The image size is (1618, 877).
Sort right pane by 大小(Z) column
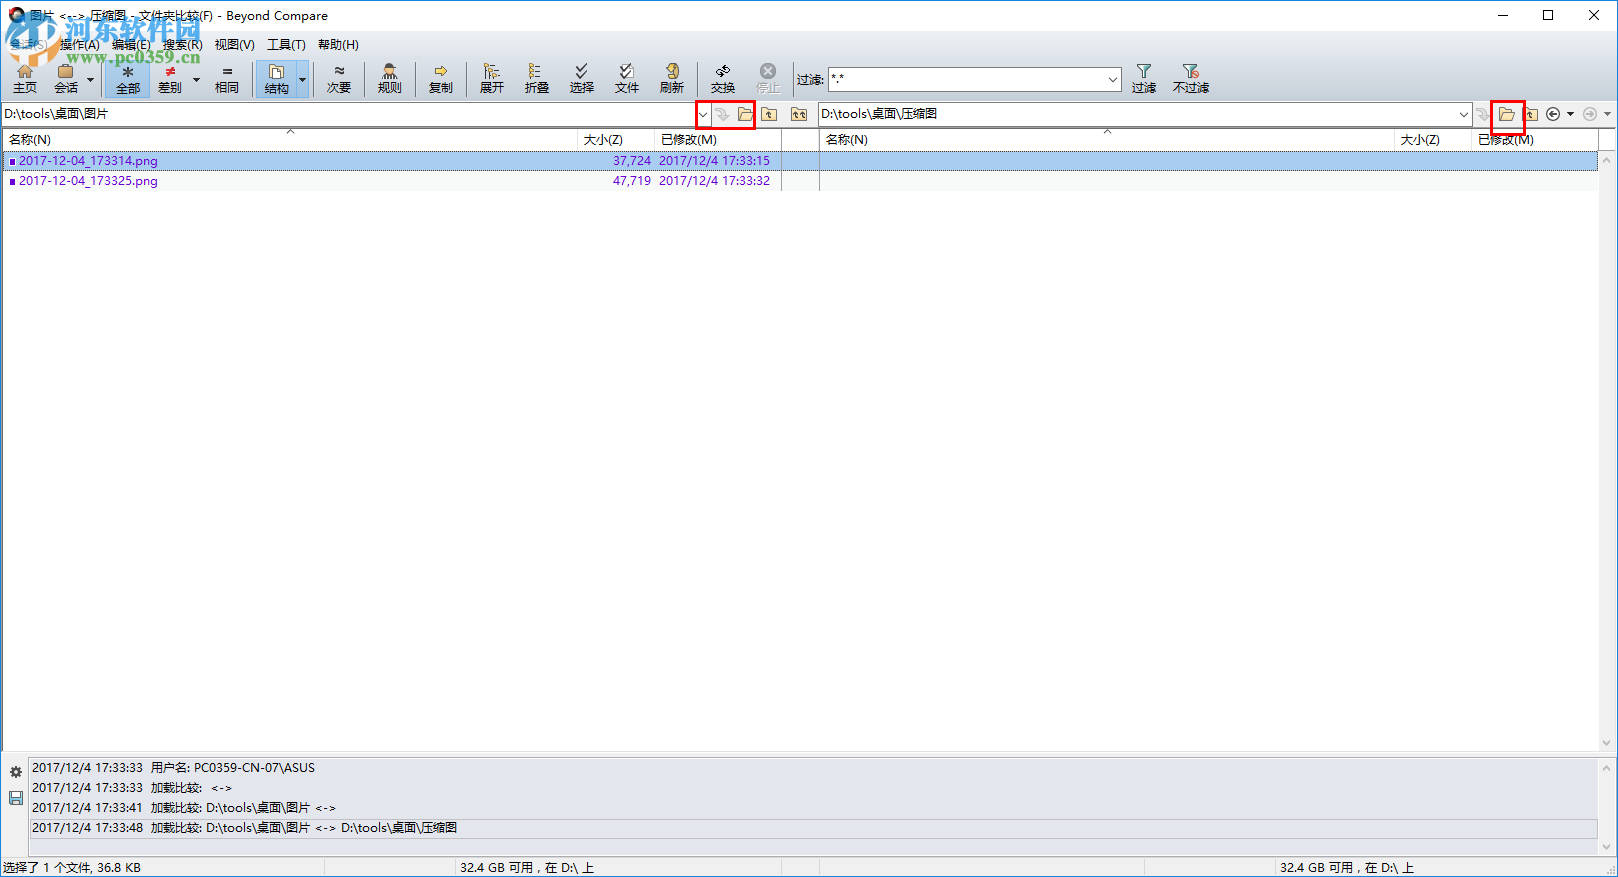click(1433, 140)
